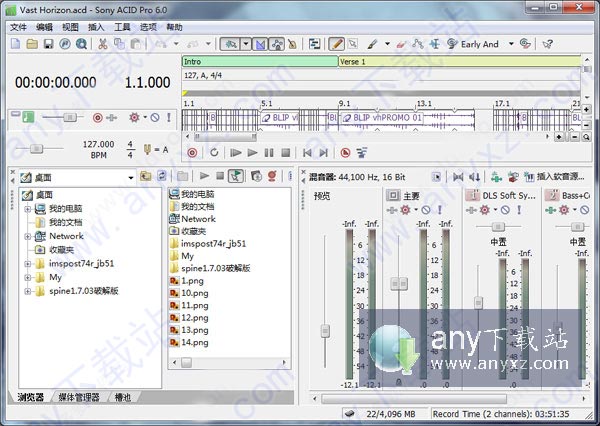The height and width of the screenshot is (426, 600).
Task: Open the 插入 menu
Action: coord(96,27)
